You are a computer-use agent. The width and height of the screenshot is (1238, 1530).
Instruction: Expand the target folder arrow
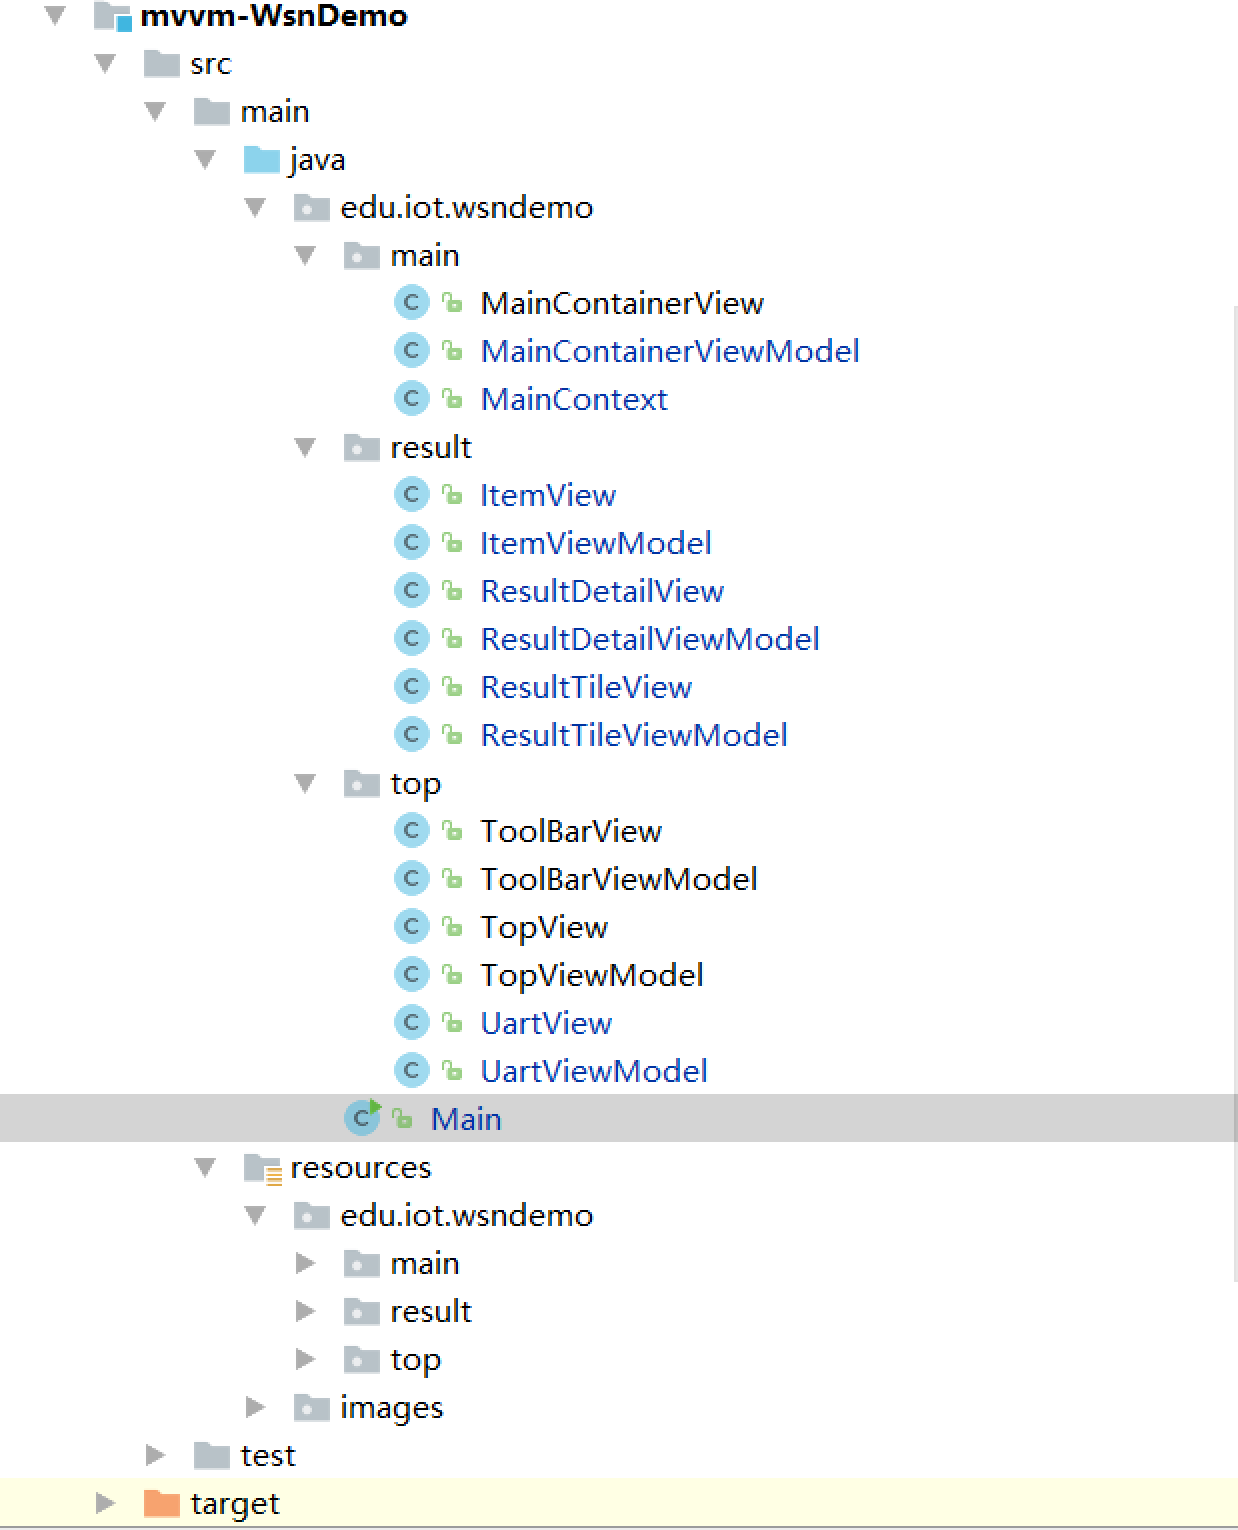105,1503
